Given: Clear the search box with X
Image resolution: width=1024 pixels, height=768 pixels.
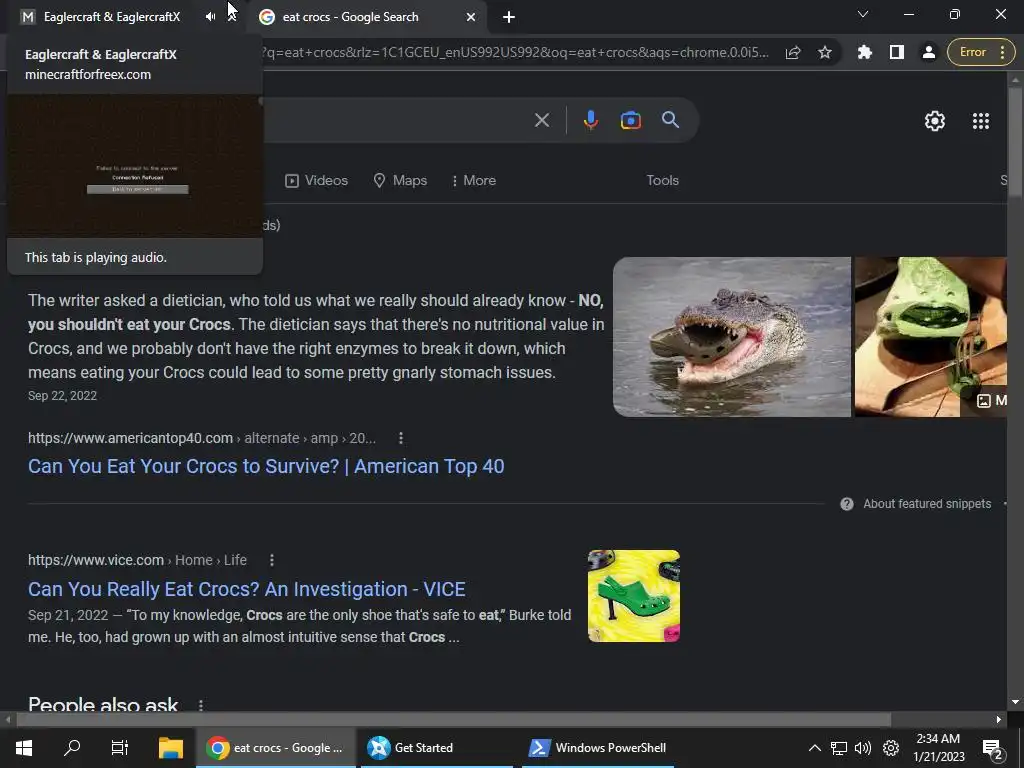Looking at the screenshot, I should pyautogui.click(x=541, y=120).
